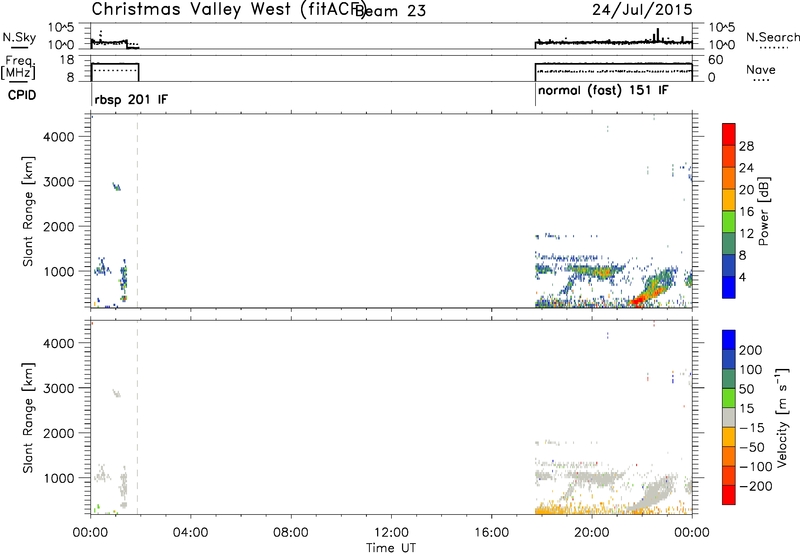Click the "normal (fast) 151 IF" mode label
The image size is (800, 554).
coord(603,91)
